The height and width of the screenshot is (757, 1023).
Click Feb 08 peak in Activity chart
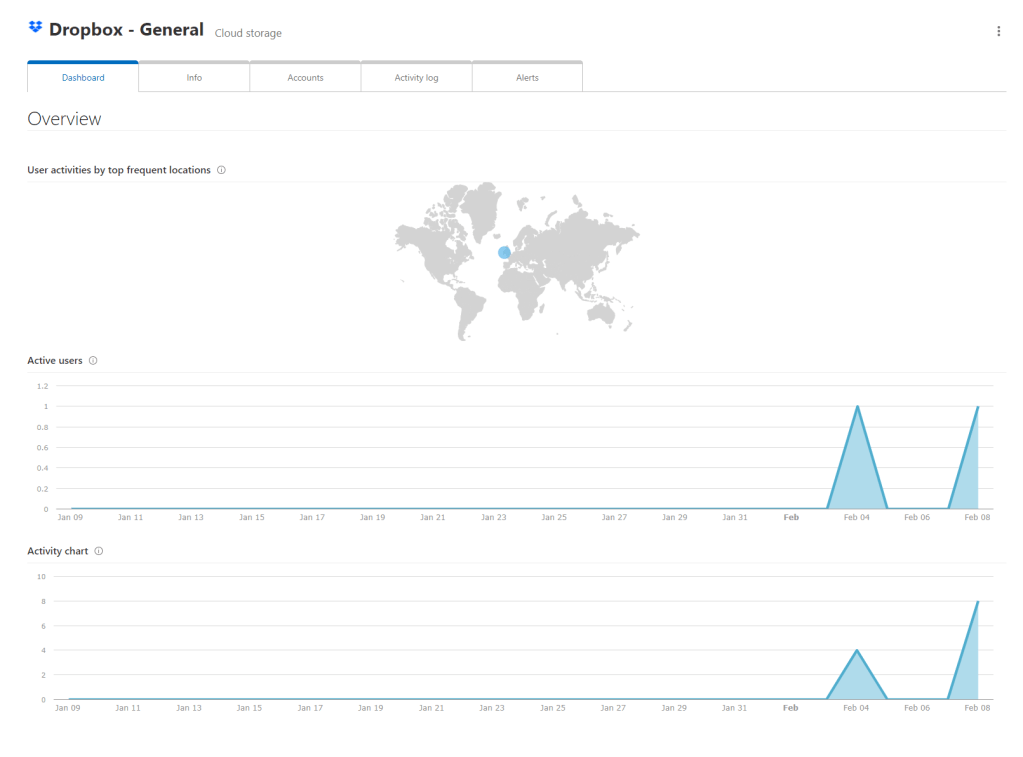(x=977, y=602)
